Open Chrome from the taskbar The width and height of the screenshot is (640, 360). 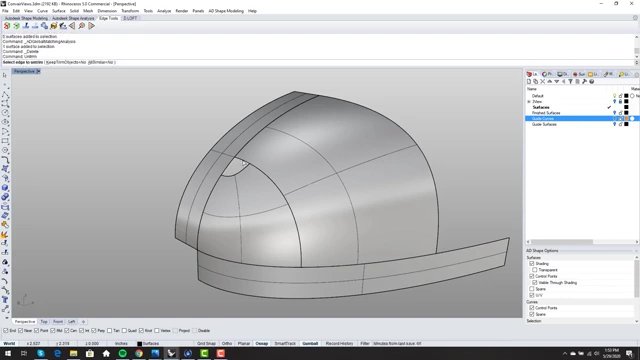point(139,353)
